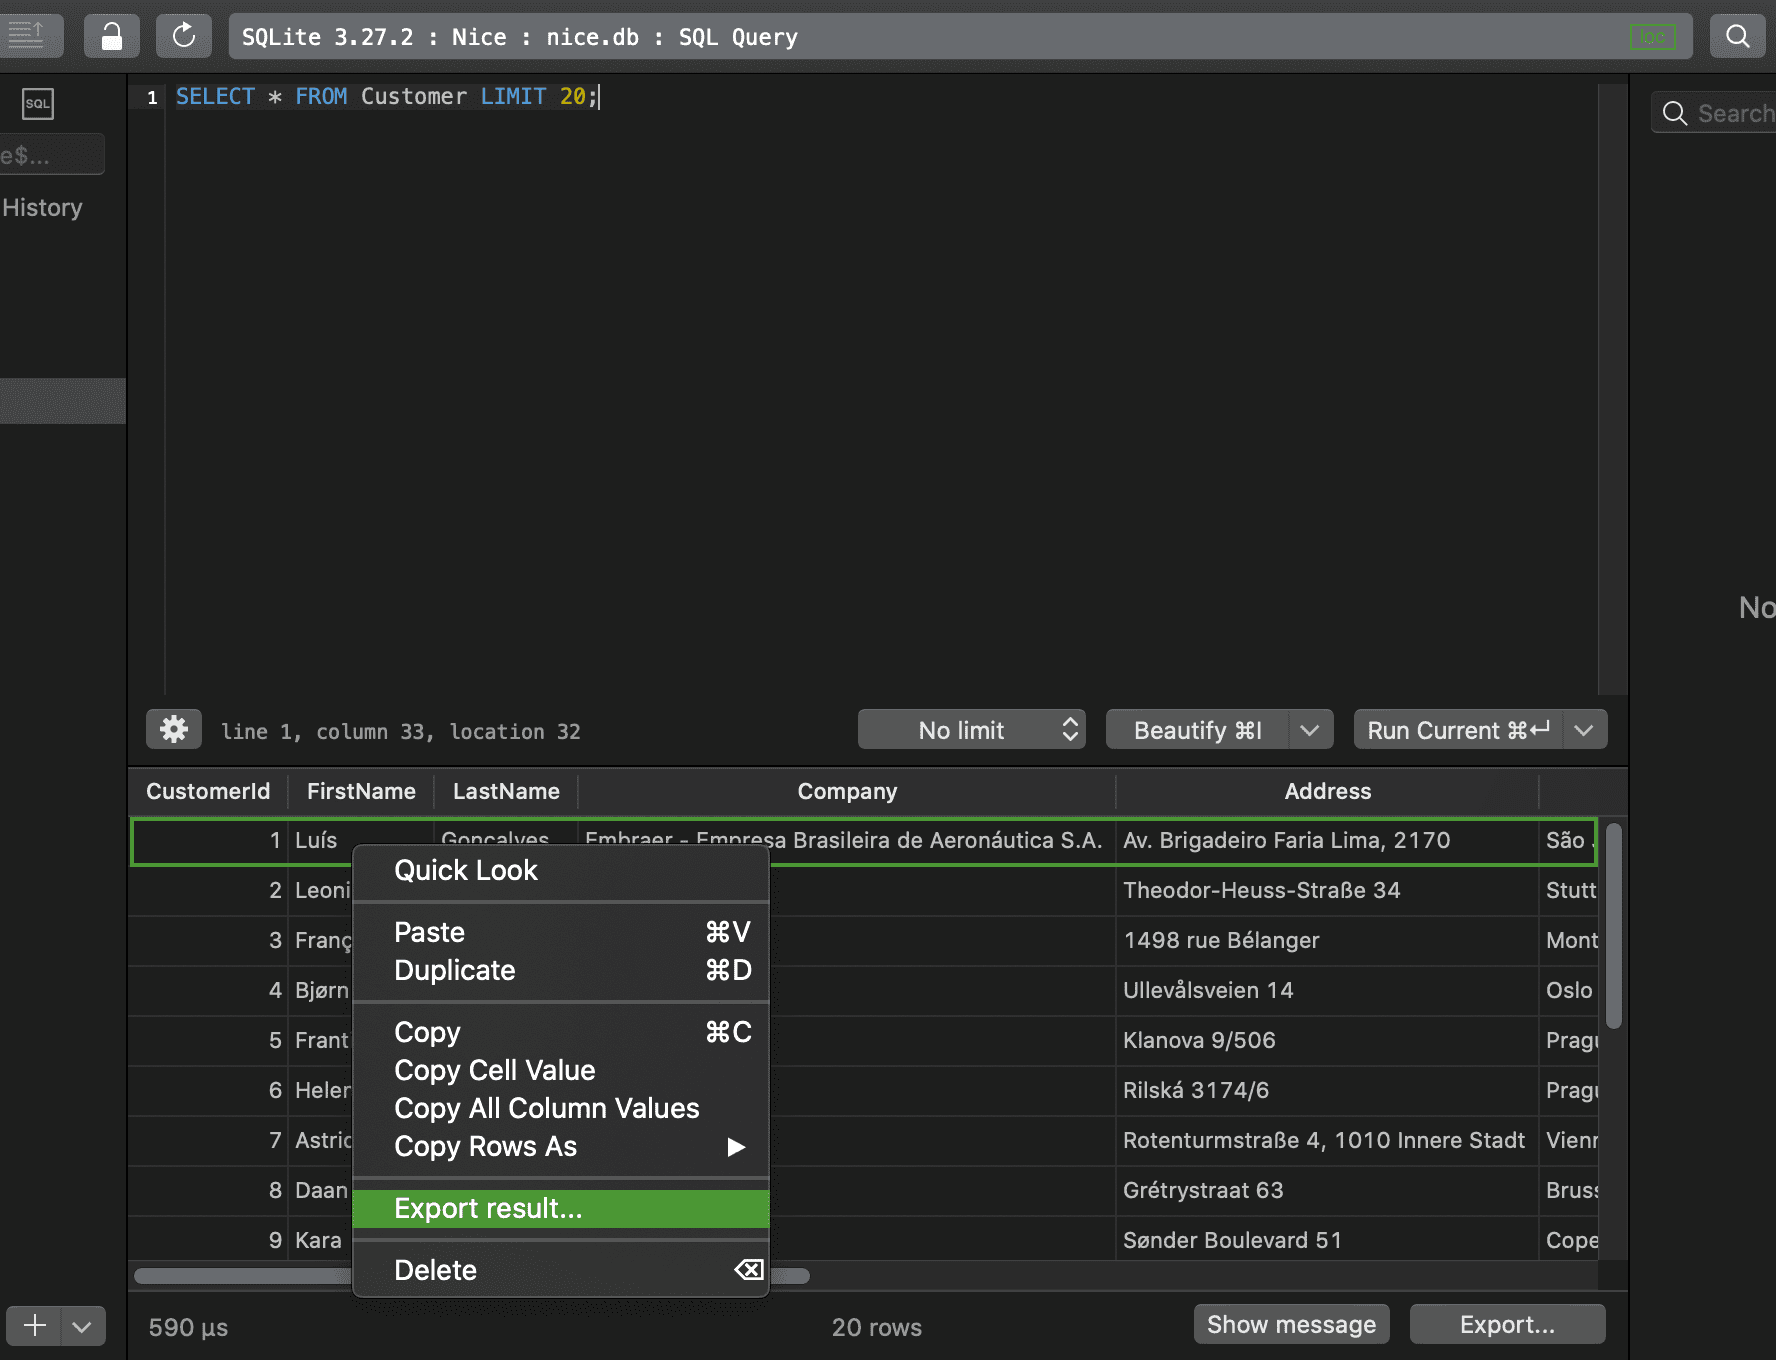Select Paste in the context menu
The image size is (1776, 1360).
tap(561, 932)
